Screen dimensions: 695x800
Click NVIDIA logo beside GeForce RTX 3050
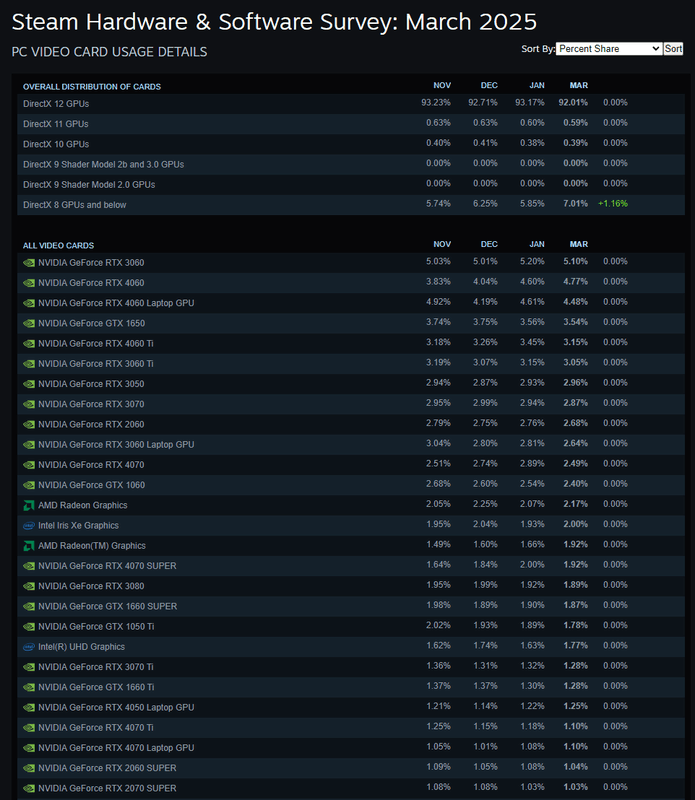click(29, 384)
